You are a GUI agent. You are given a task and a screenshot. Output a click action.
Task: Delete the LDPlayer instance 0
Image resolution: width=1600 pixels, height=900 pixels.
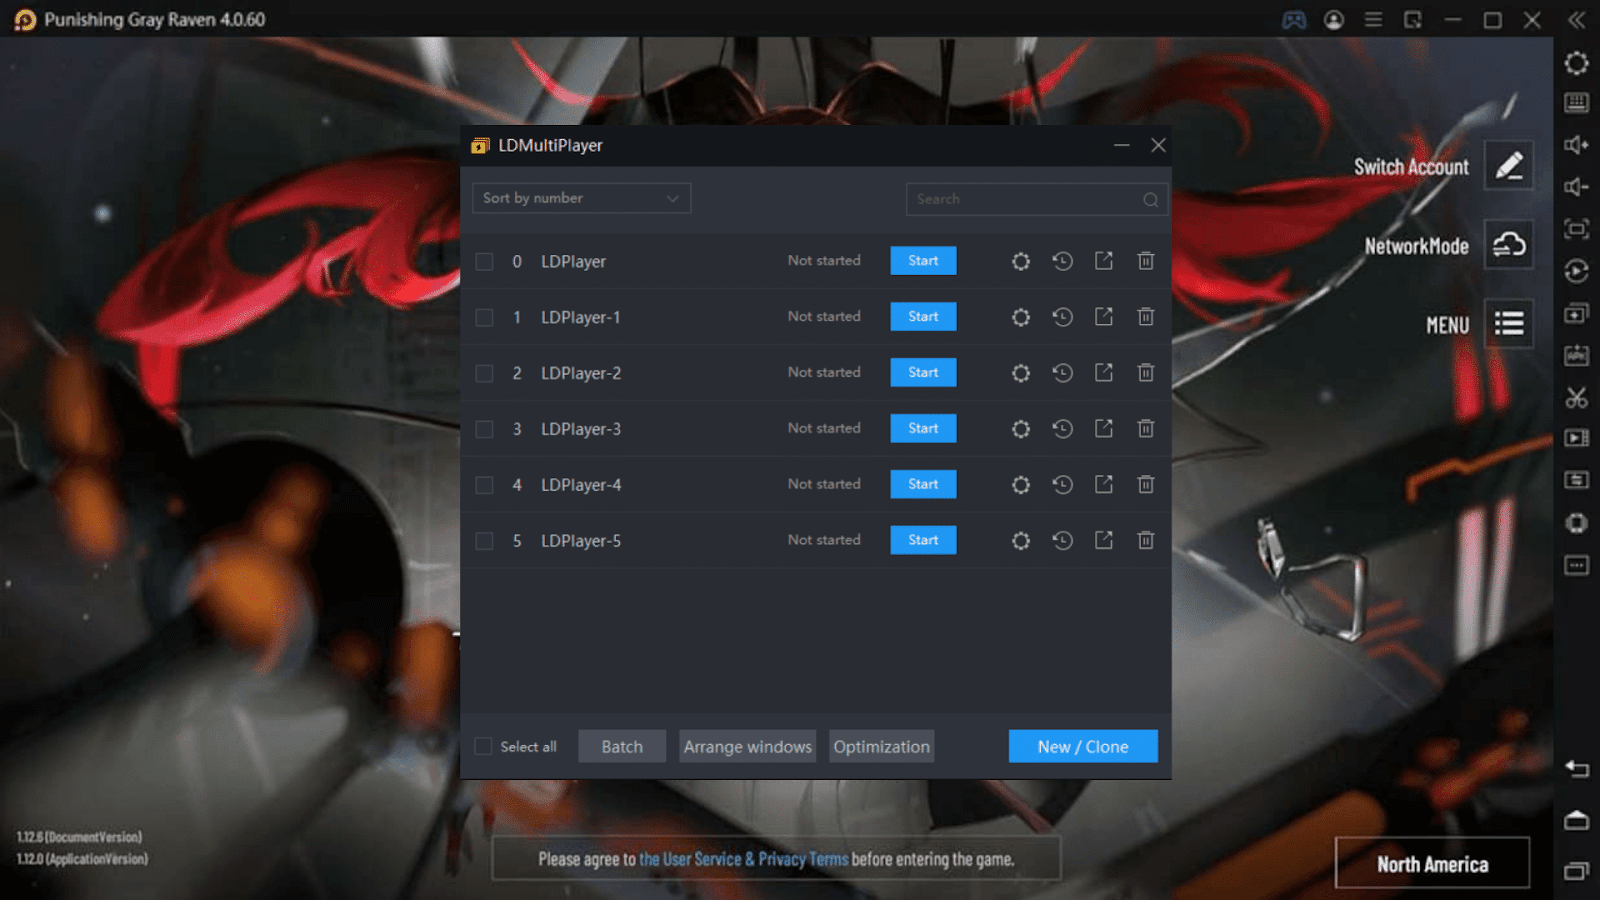[1146, 261]
